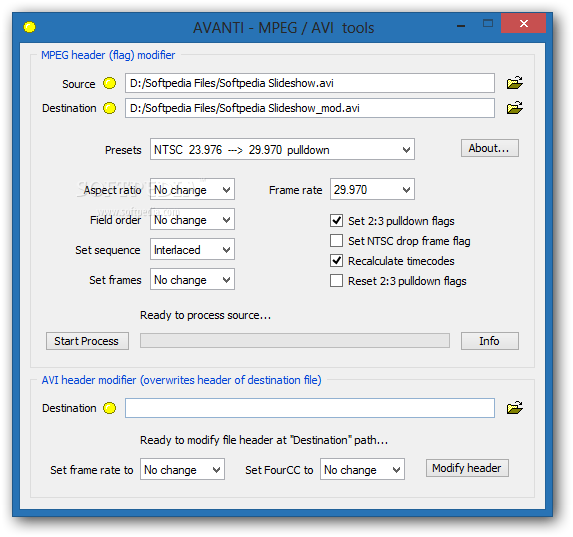Click the 'MPEG header (flag) modifier' group title
573x537 pixels.
pos(108,55)
